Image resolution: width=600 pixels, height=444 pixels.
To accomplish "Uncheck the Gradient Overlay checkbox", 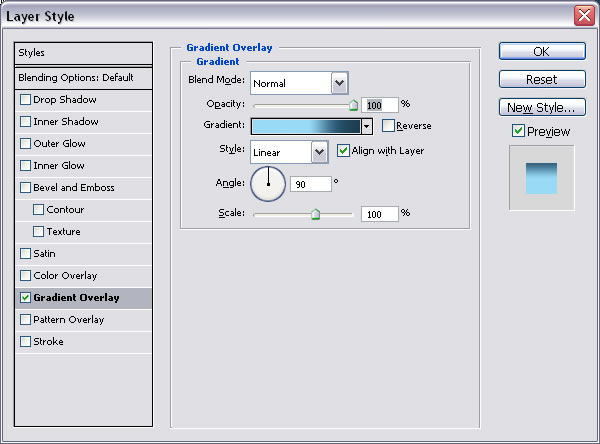I will click(25, 298).
